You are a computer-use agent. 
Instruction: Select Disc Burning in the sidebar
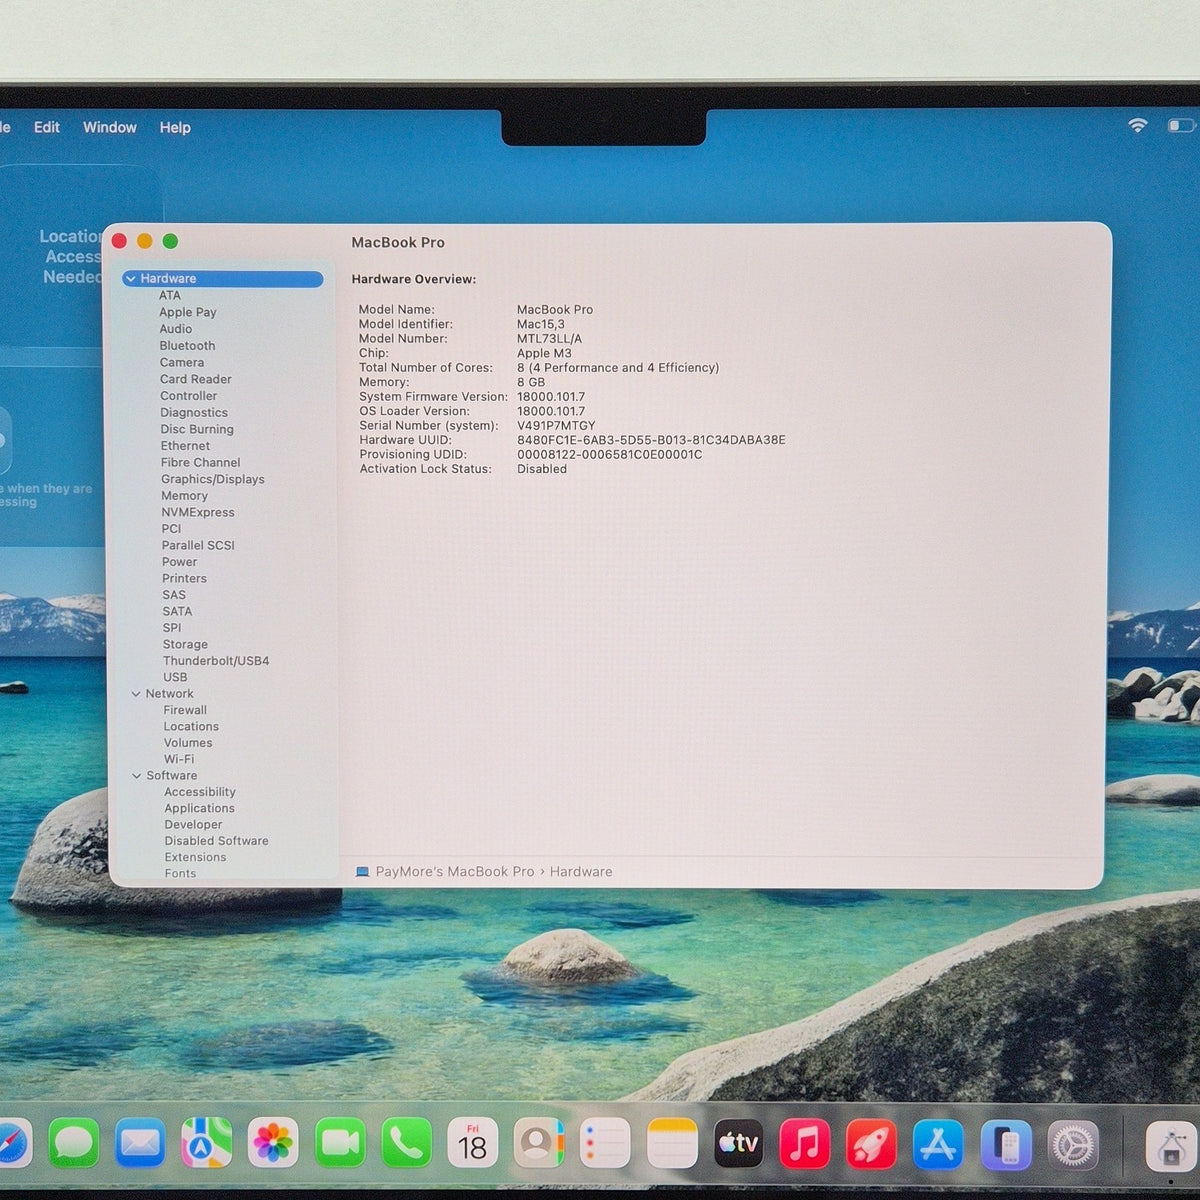(197, 429)
